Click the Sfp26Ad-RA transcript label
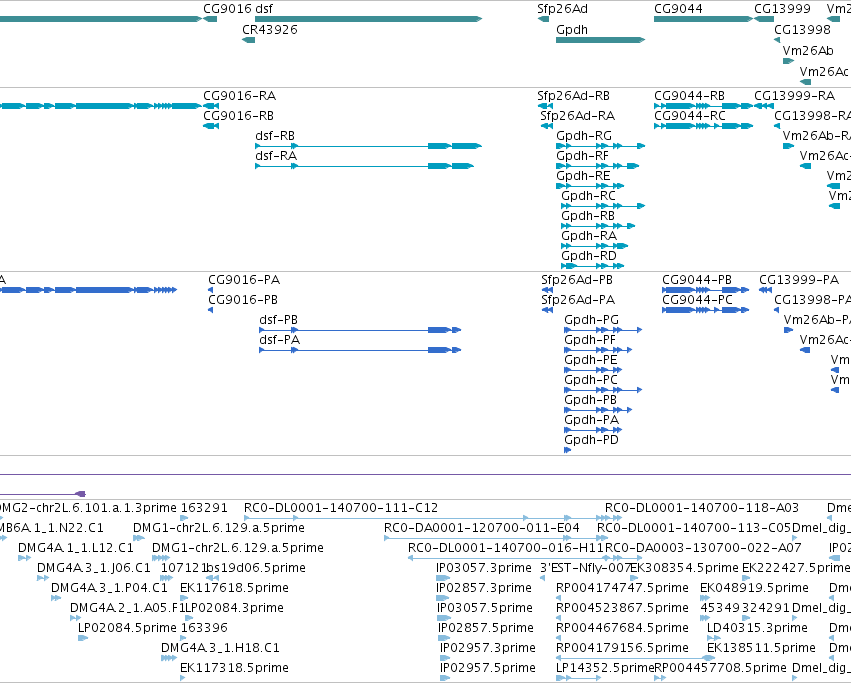The height and width of the screenshot is (683, 851). tap(577, 116)
